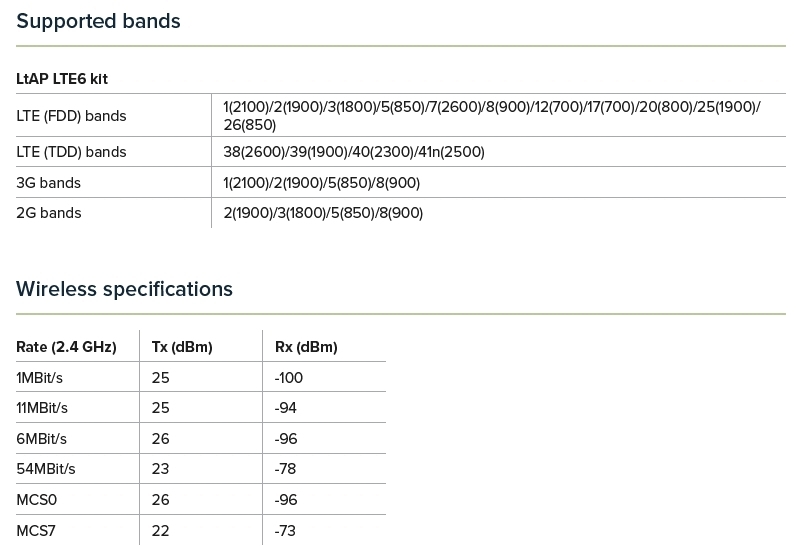Select the LtAP LTE6 kit title
Image resolution: width=807 pixels, height=560 pixels.
(x=62, y=78)
